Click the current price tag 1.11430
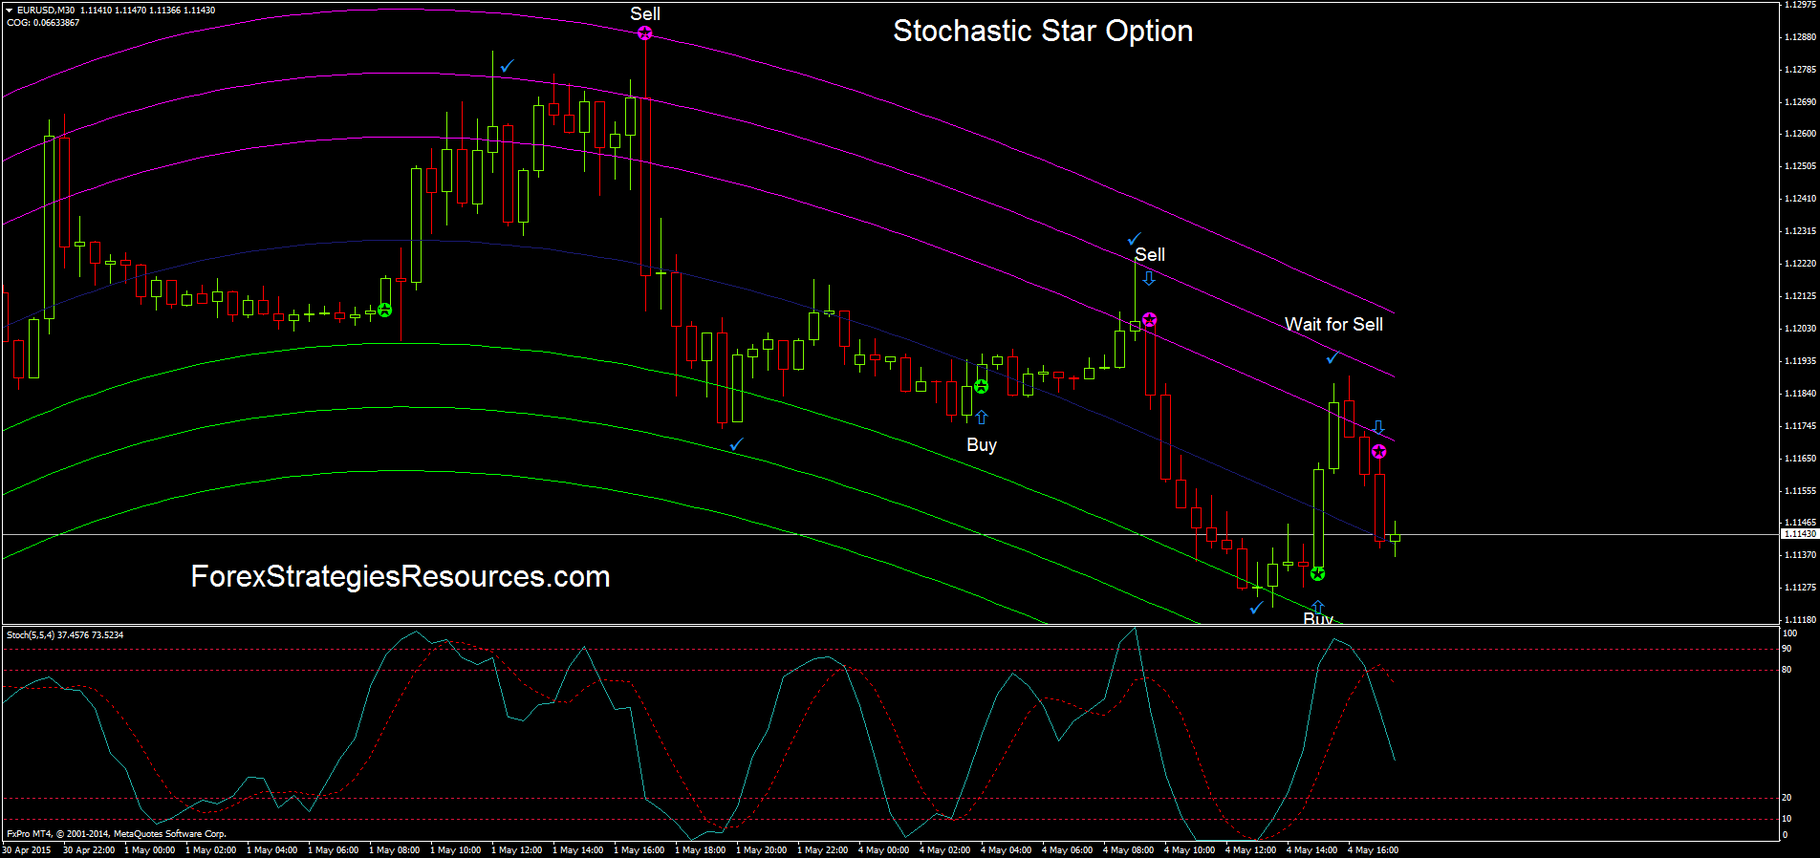 [1799, 534]
